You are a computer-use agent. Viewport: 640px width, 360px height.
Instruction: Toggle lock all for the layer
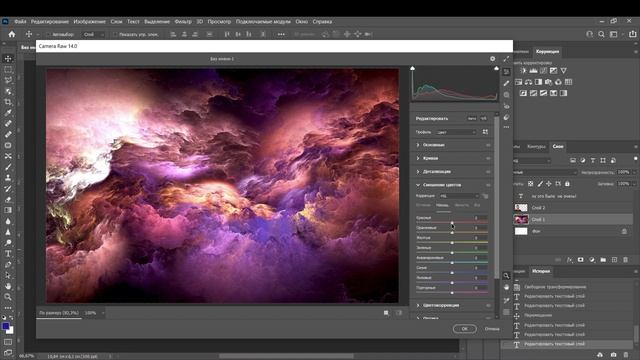567,184
